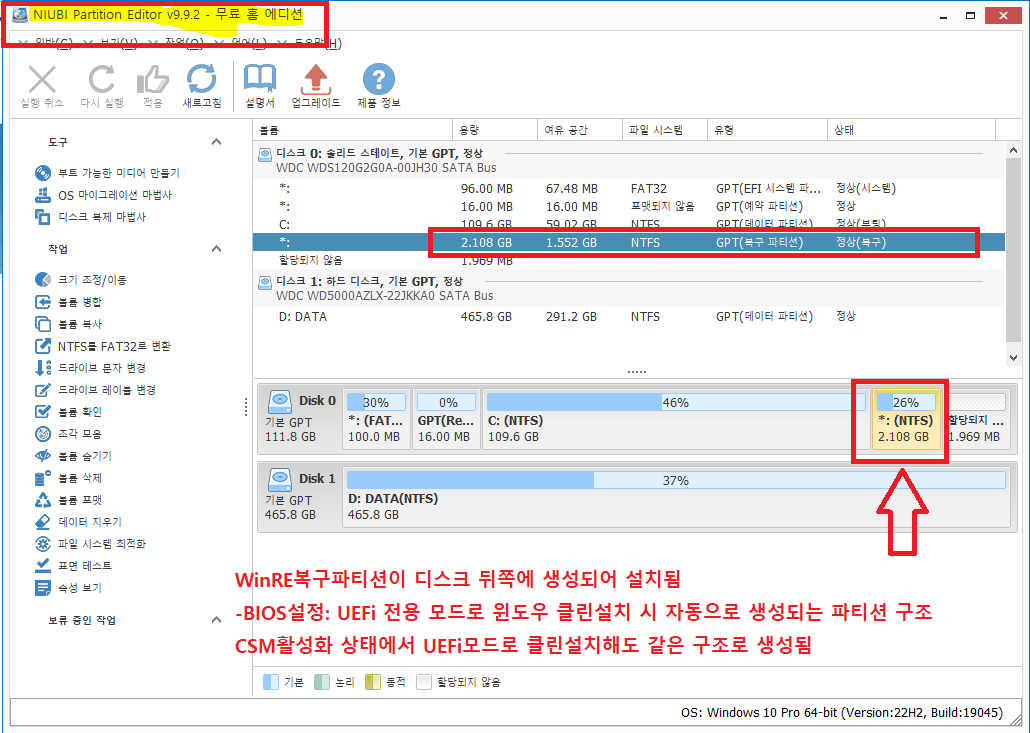
Task: Select the D: DATA 465.8 GB row
Action: (x=629, y=317)
